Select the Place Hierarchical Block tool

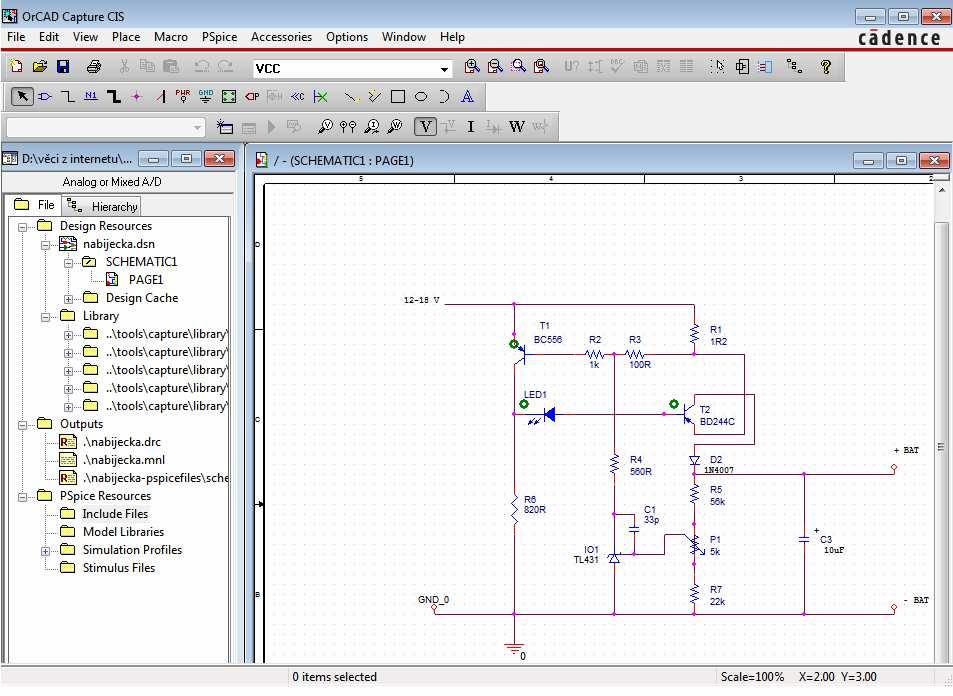(229, 97)
